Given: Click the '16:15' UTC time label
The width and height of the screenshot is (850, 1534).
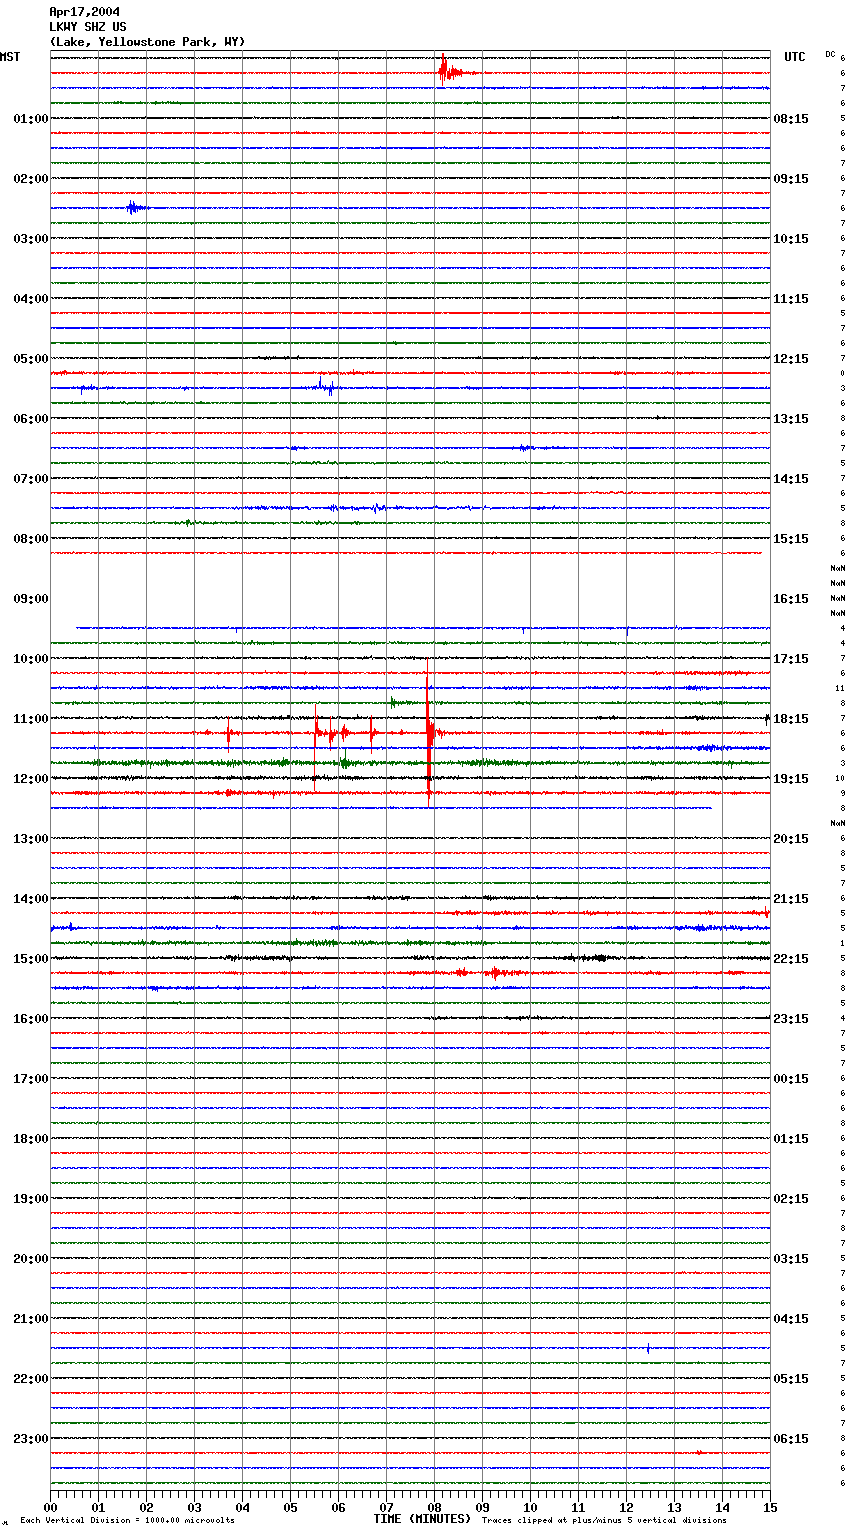Looking at the screenshot, I should [x=791, y=599].
